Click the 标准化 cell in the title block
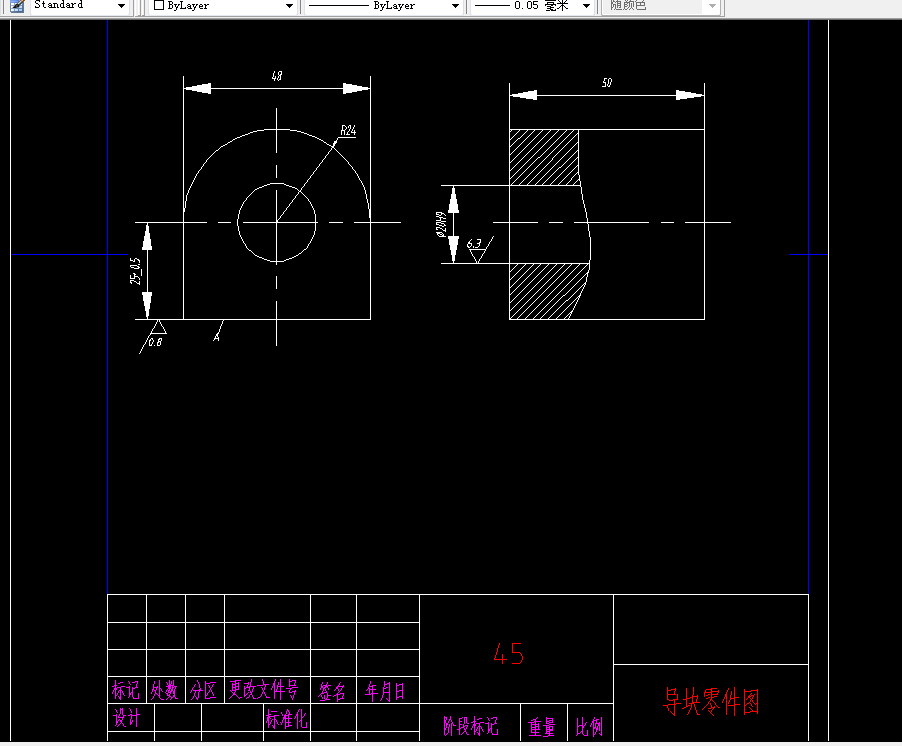 coord(285,719)
